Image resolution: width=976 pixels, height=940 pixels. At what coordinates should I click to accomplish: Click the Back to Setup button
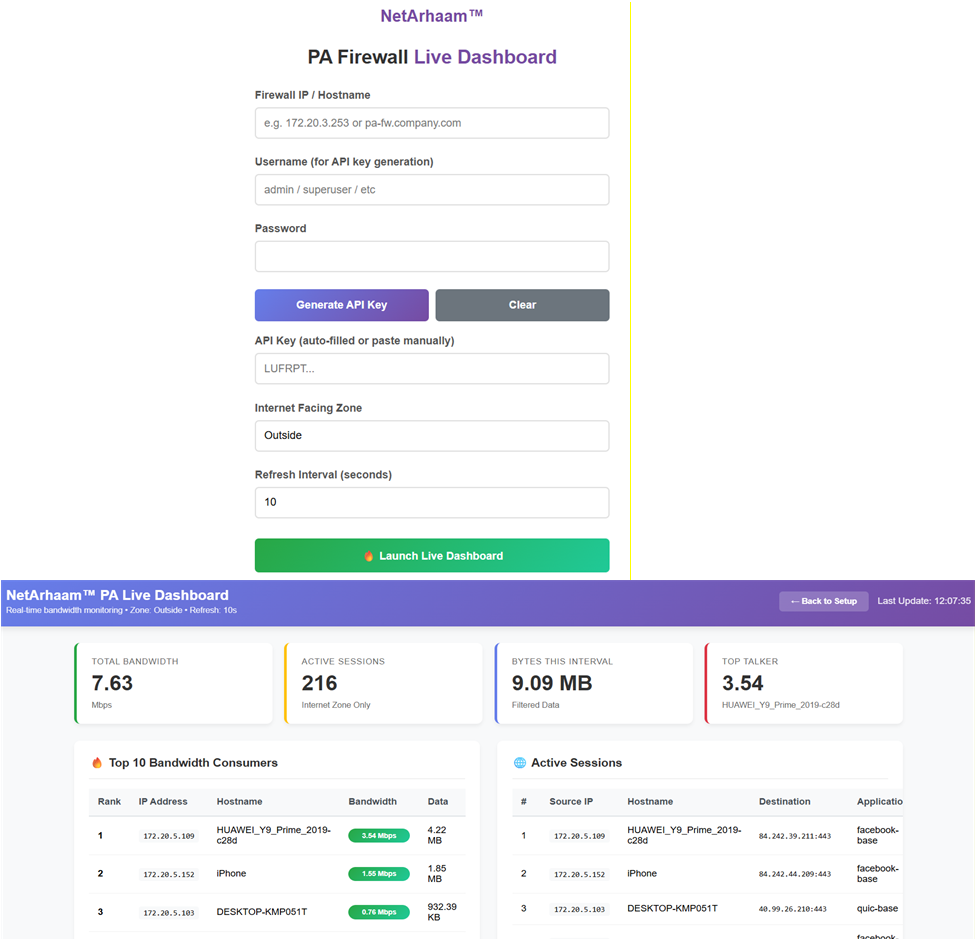(823, 601)
